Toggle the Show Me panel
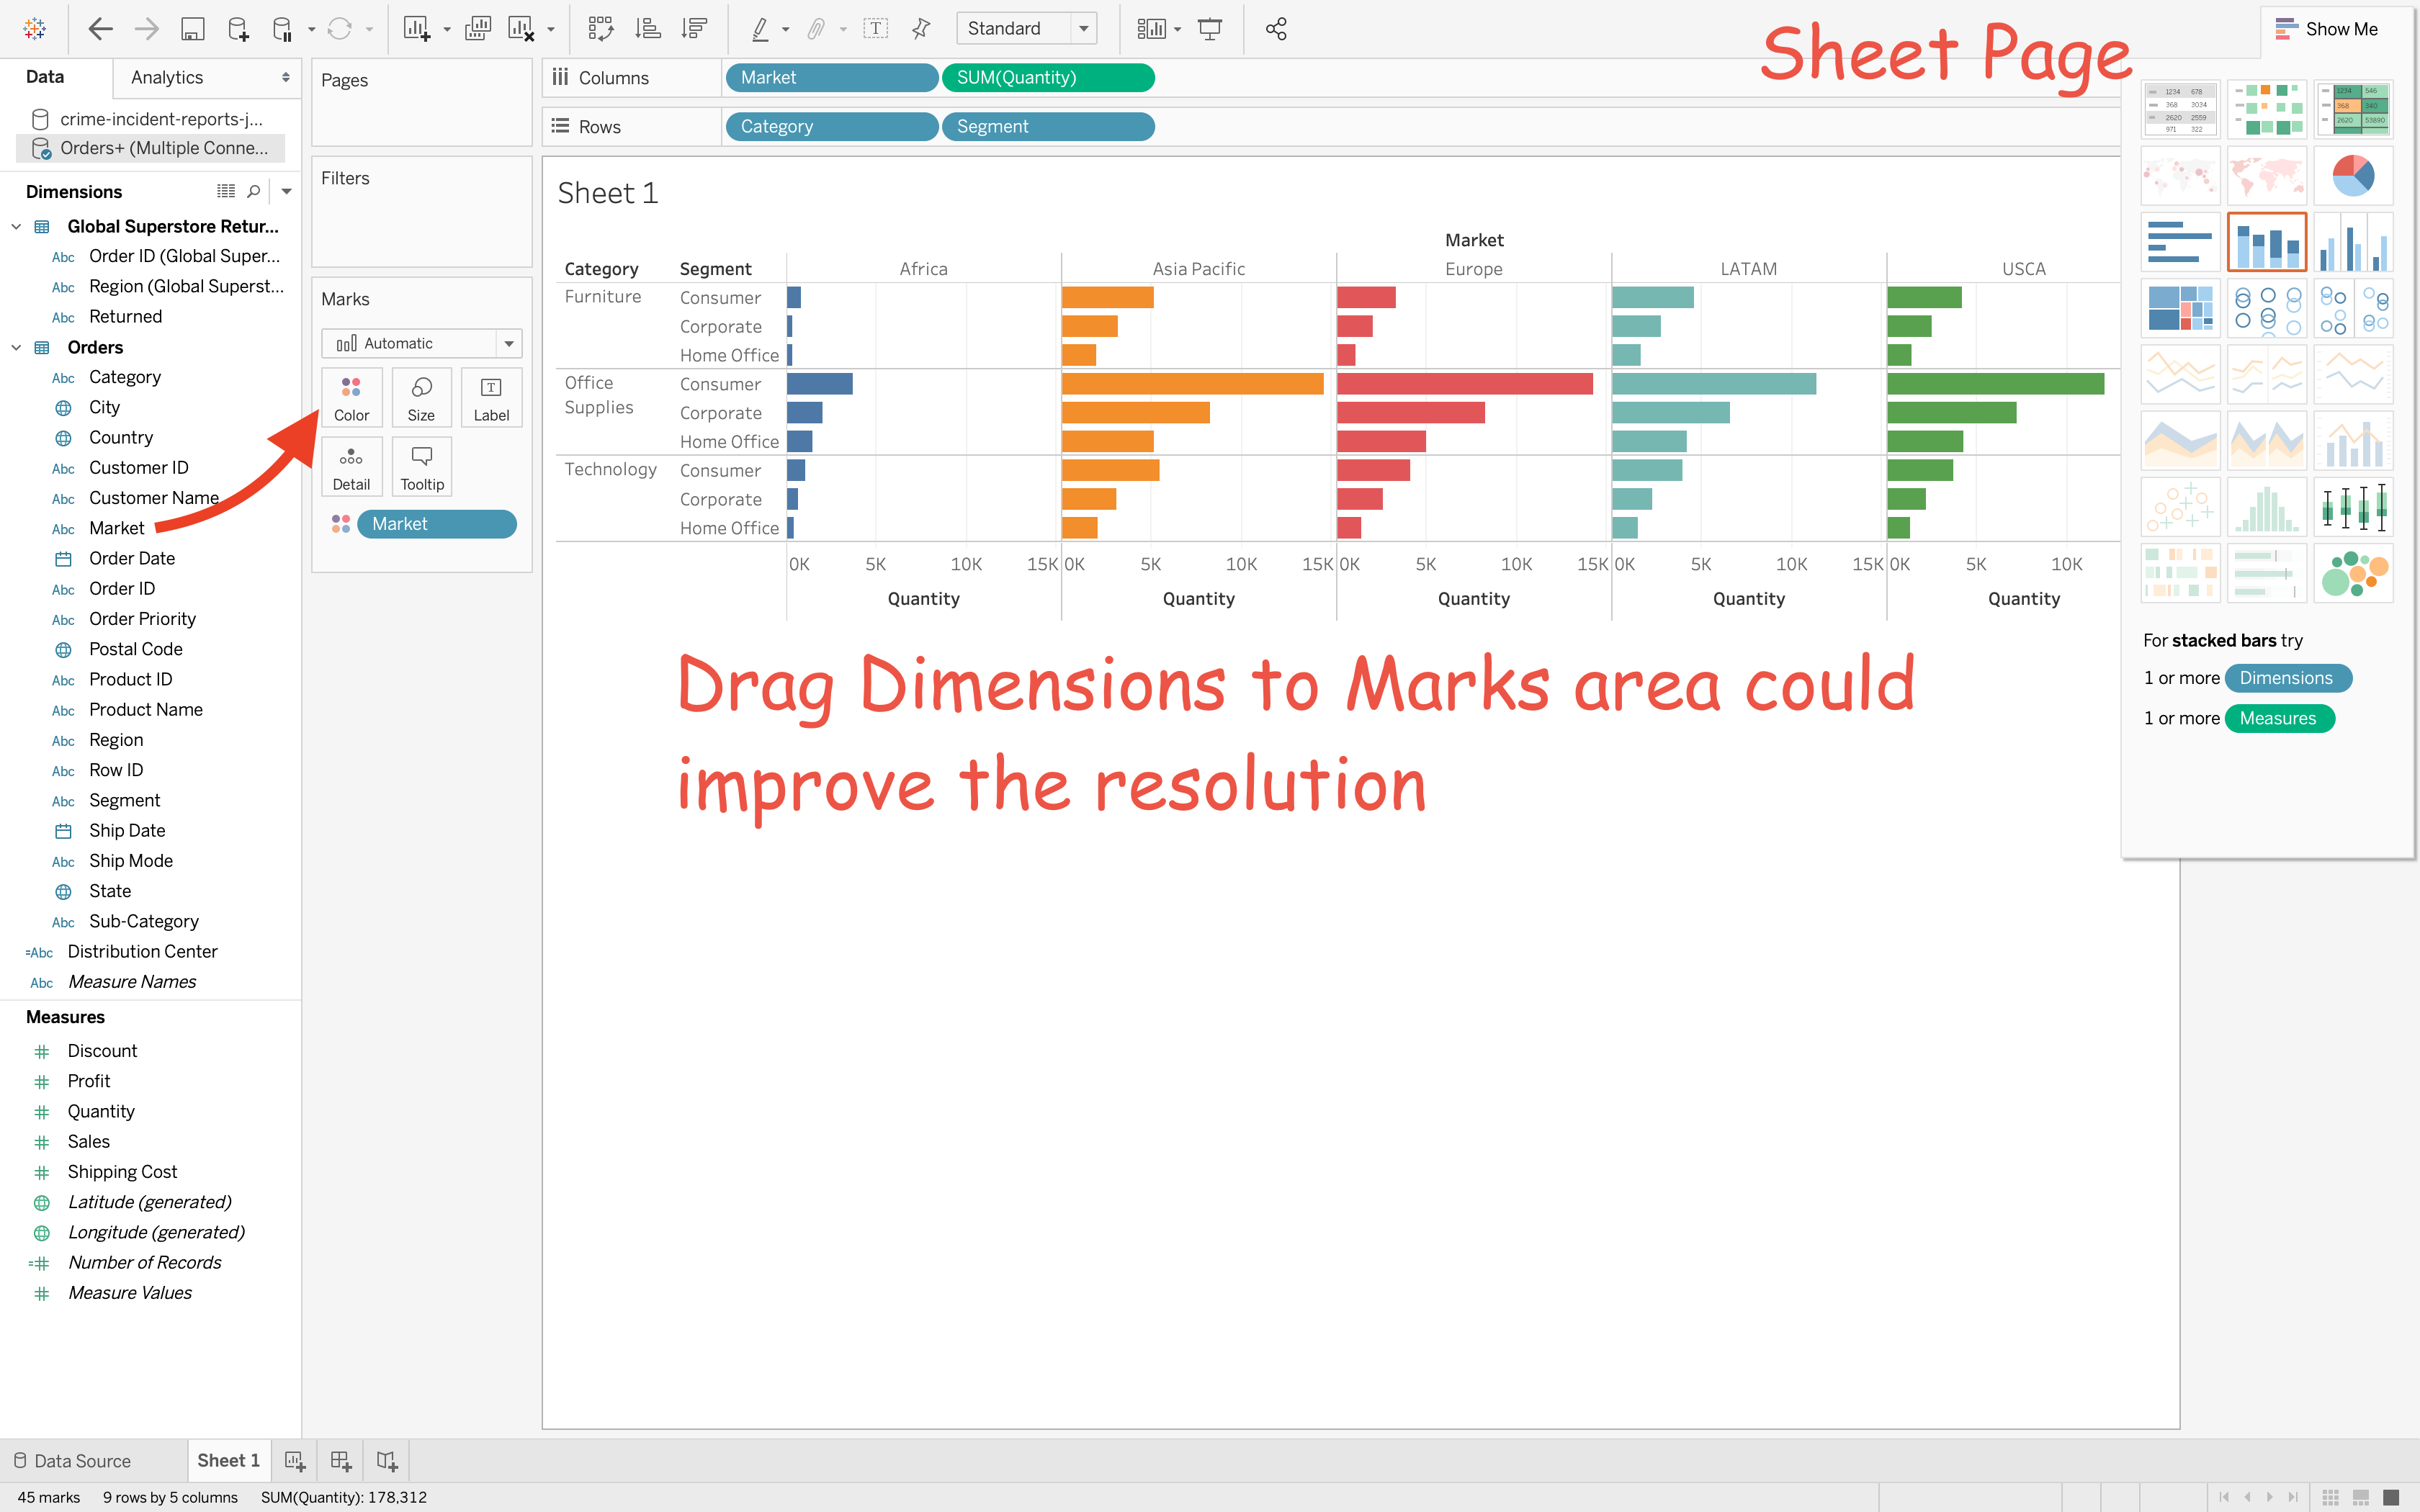Viewport: 2420px width, 1512px height. [x=2326, y=29]
